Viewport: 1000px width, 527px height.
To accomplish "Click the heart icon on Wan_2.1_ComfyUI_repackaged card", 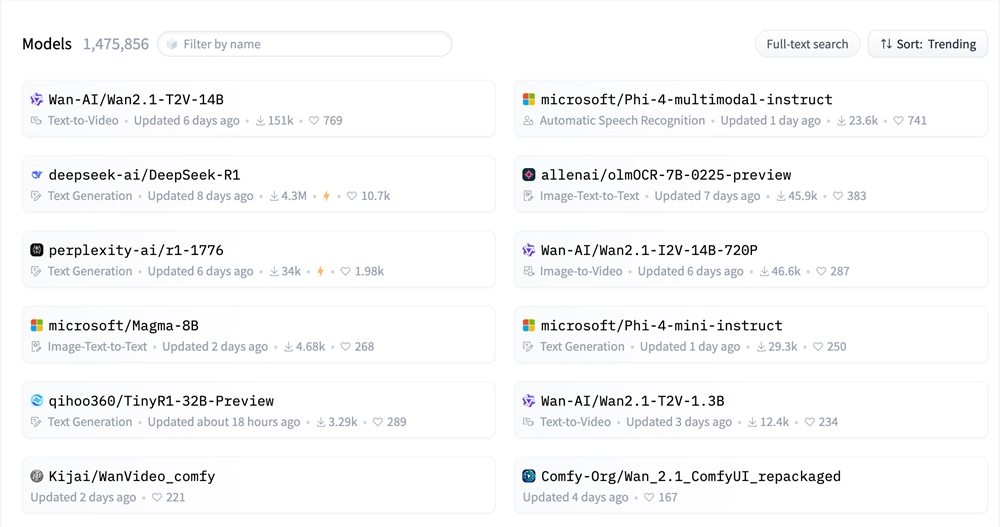I will click(649, 497).
